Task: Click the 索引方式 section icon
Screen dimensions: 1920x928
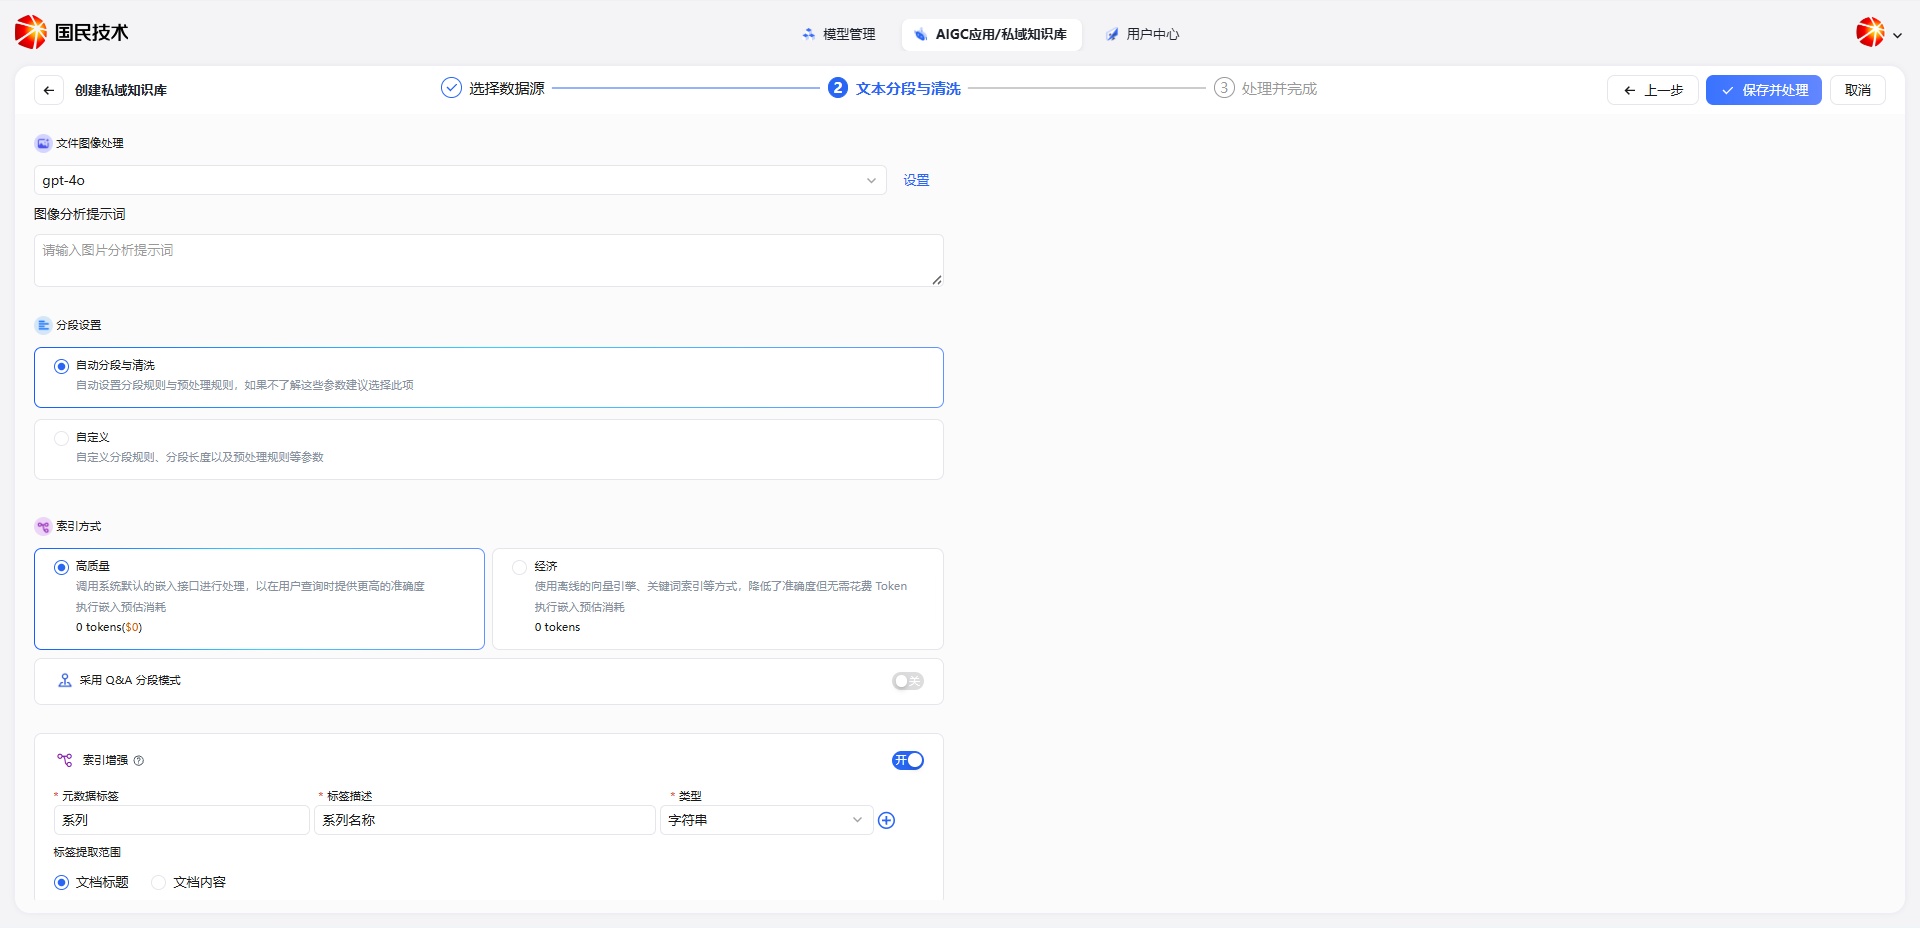Action: point(43,526)
